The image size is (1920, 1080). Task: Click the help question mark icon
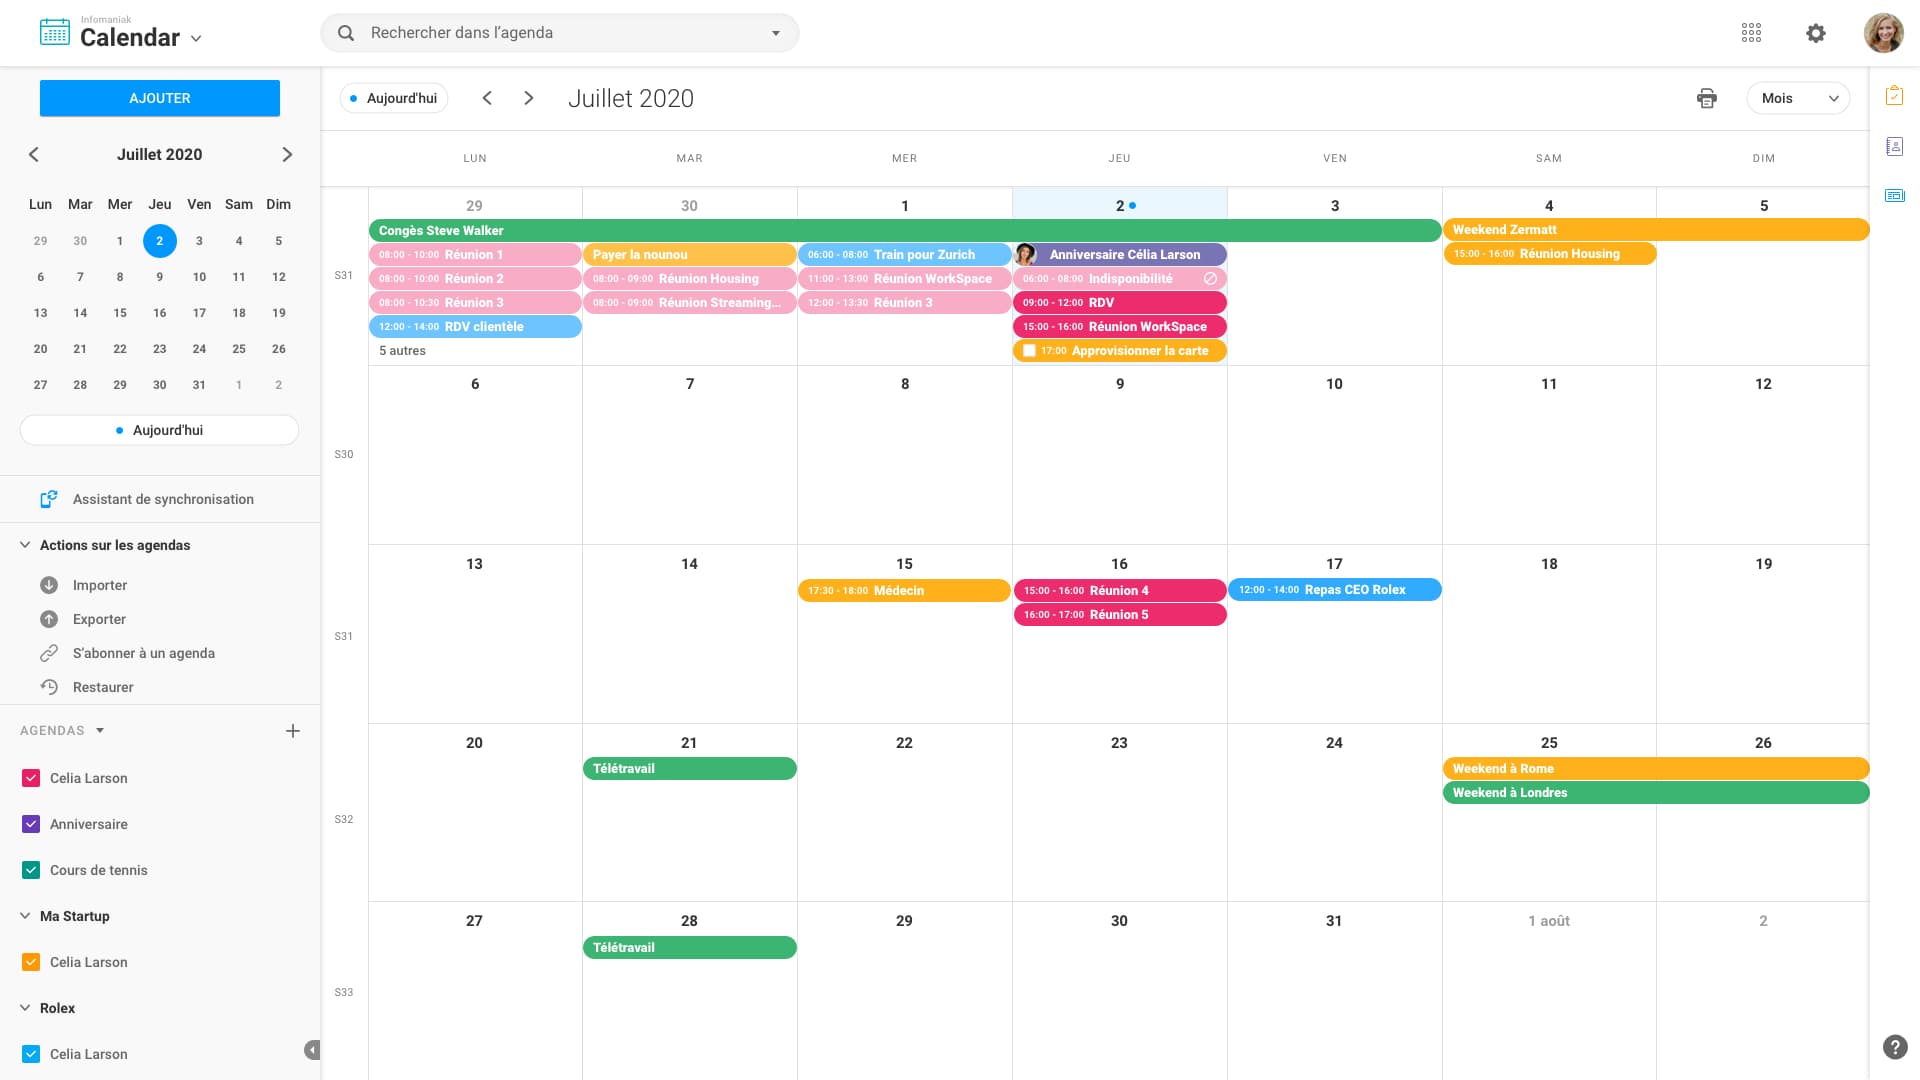1894,1046
